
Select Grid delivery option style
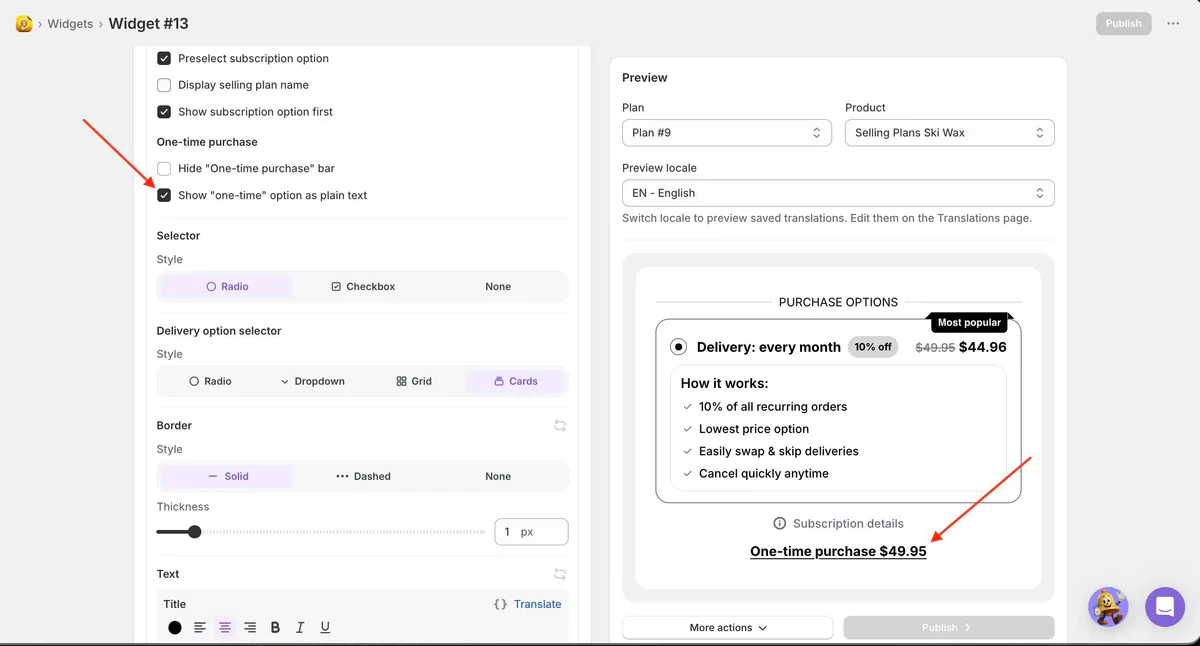414,381
